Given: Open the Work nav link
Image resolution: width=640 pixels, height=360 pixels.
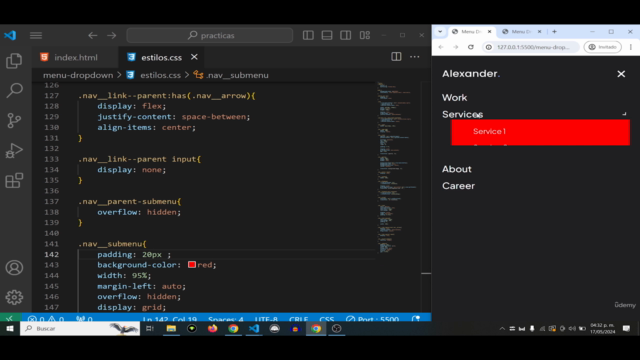Looking at the screenshot, I should (454, 98).
